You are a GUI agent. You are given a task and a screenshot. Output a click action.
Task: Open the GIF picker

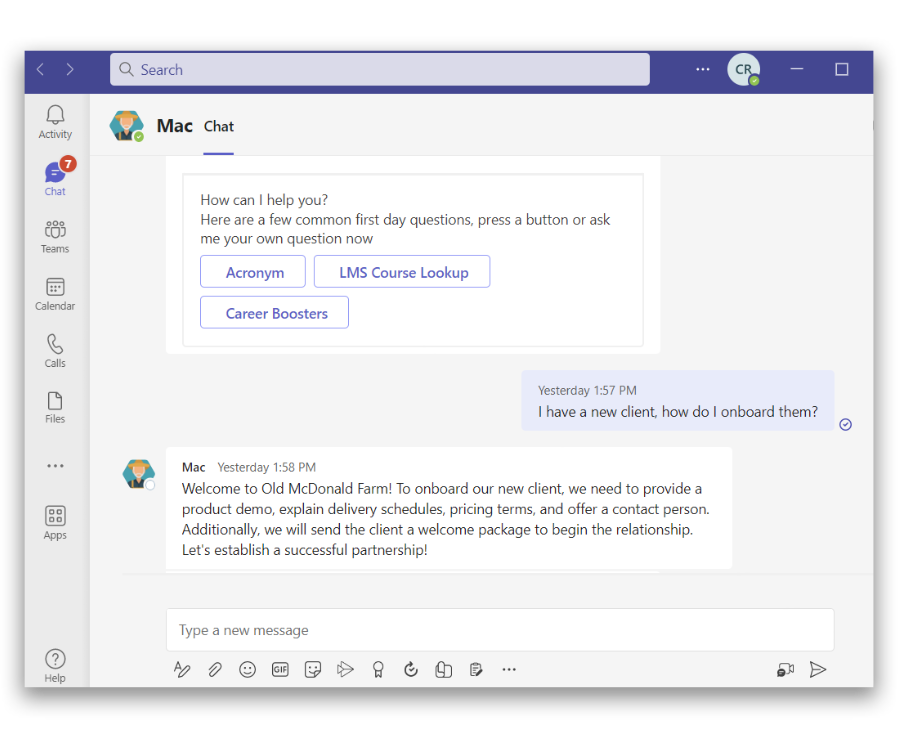click(280, 669)
